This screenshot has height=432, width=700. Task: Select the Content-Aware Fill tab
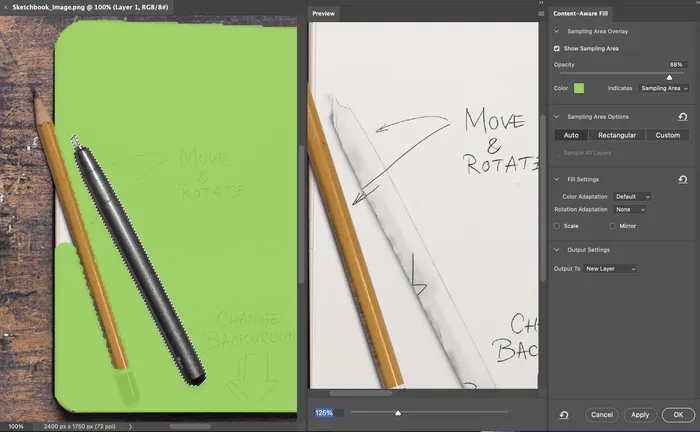[x=580, y=13]
